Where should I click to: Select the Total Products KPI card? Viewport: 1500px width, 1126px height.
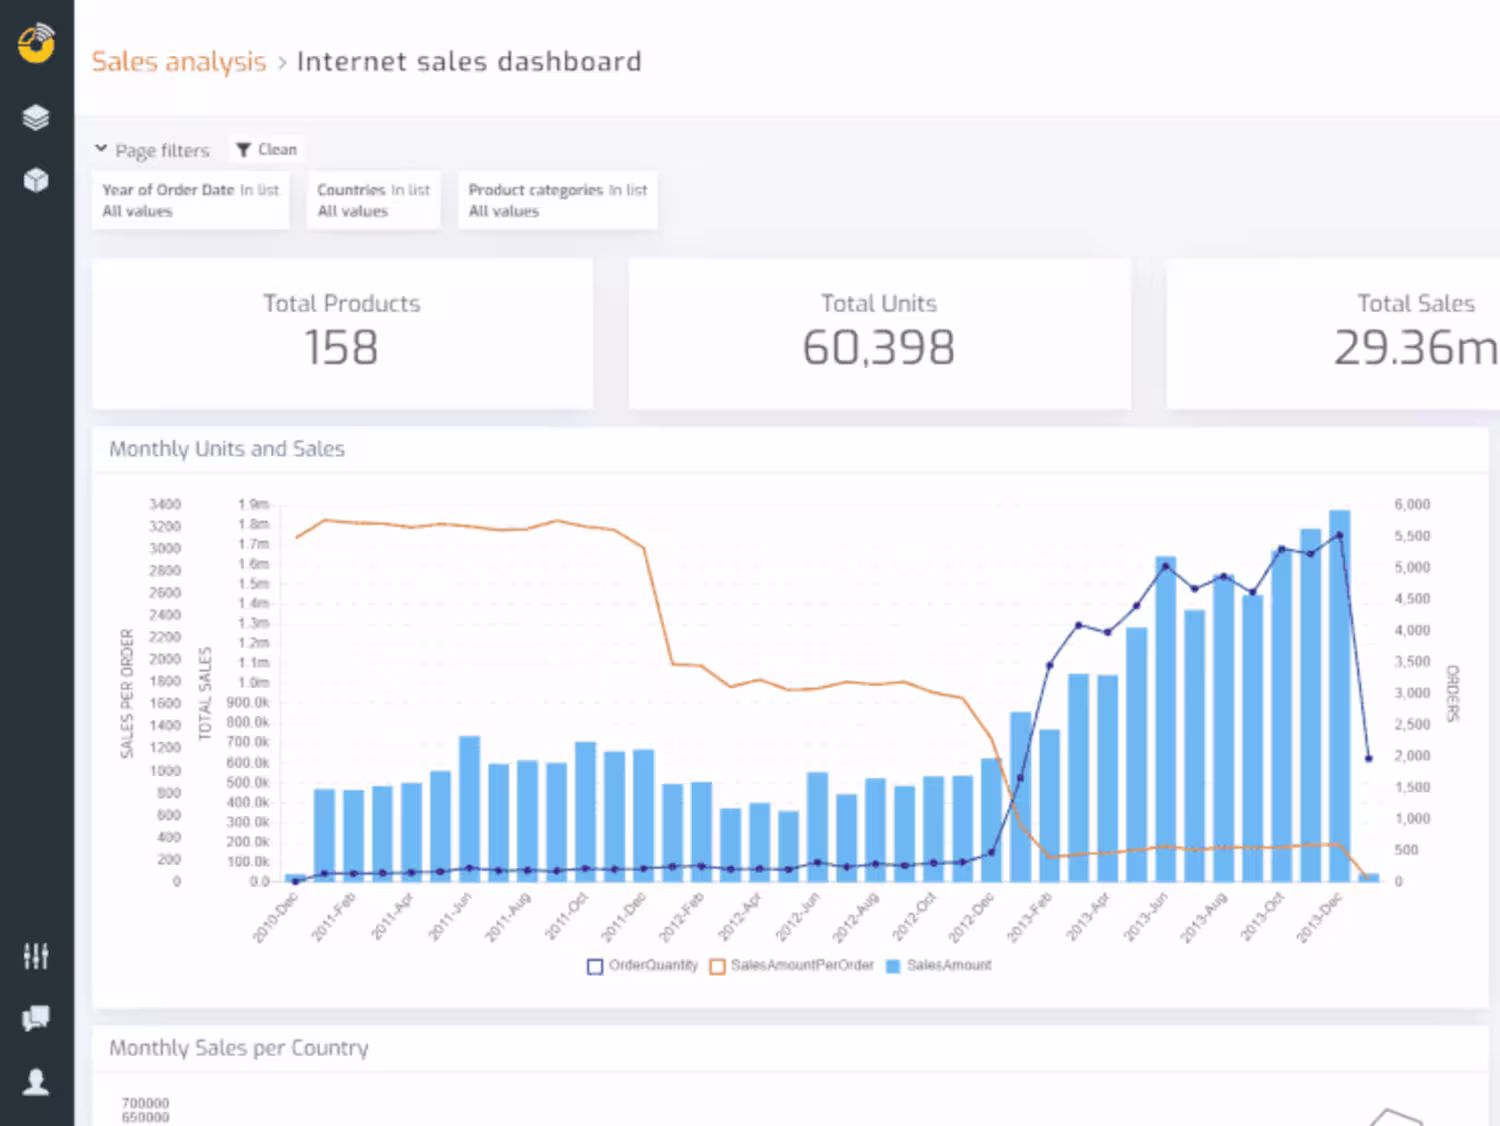[342, 333]
